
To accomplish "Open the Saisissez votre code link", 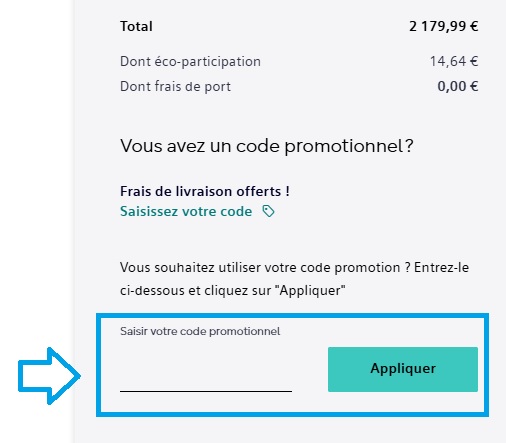I will click(x=186, y=211).
